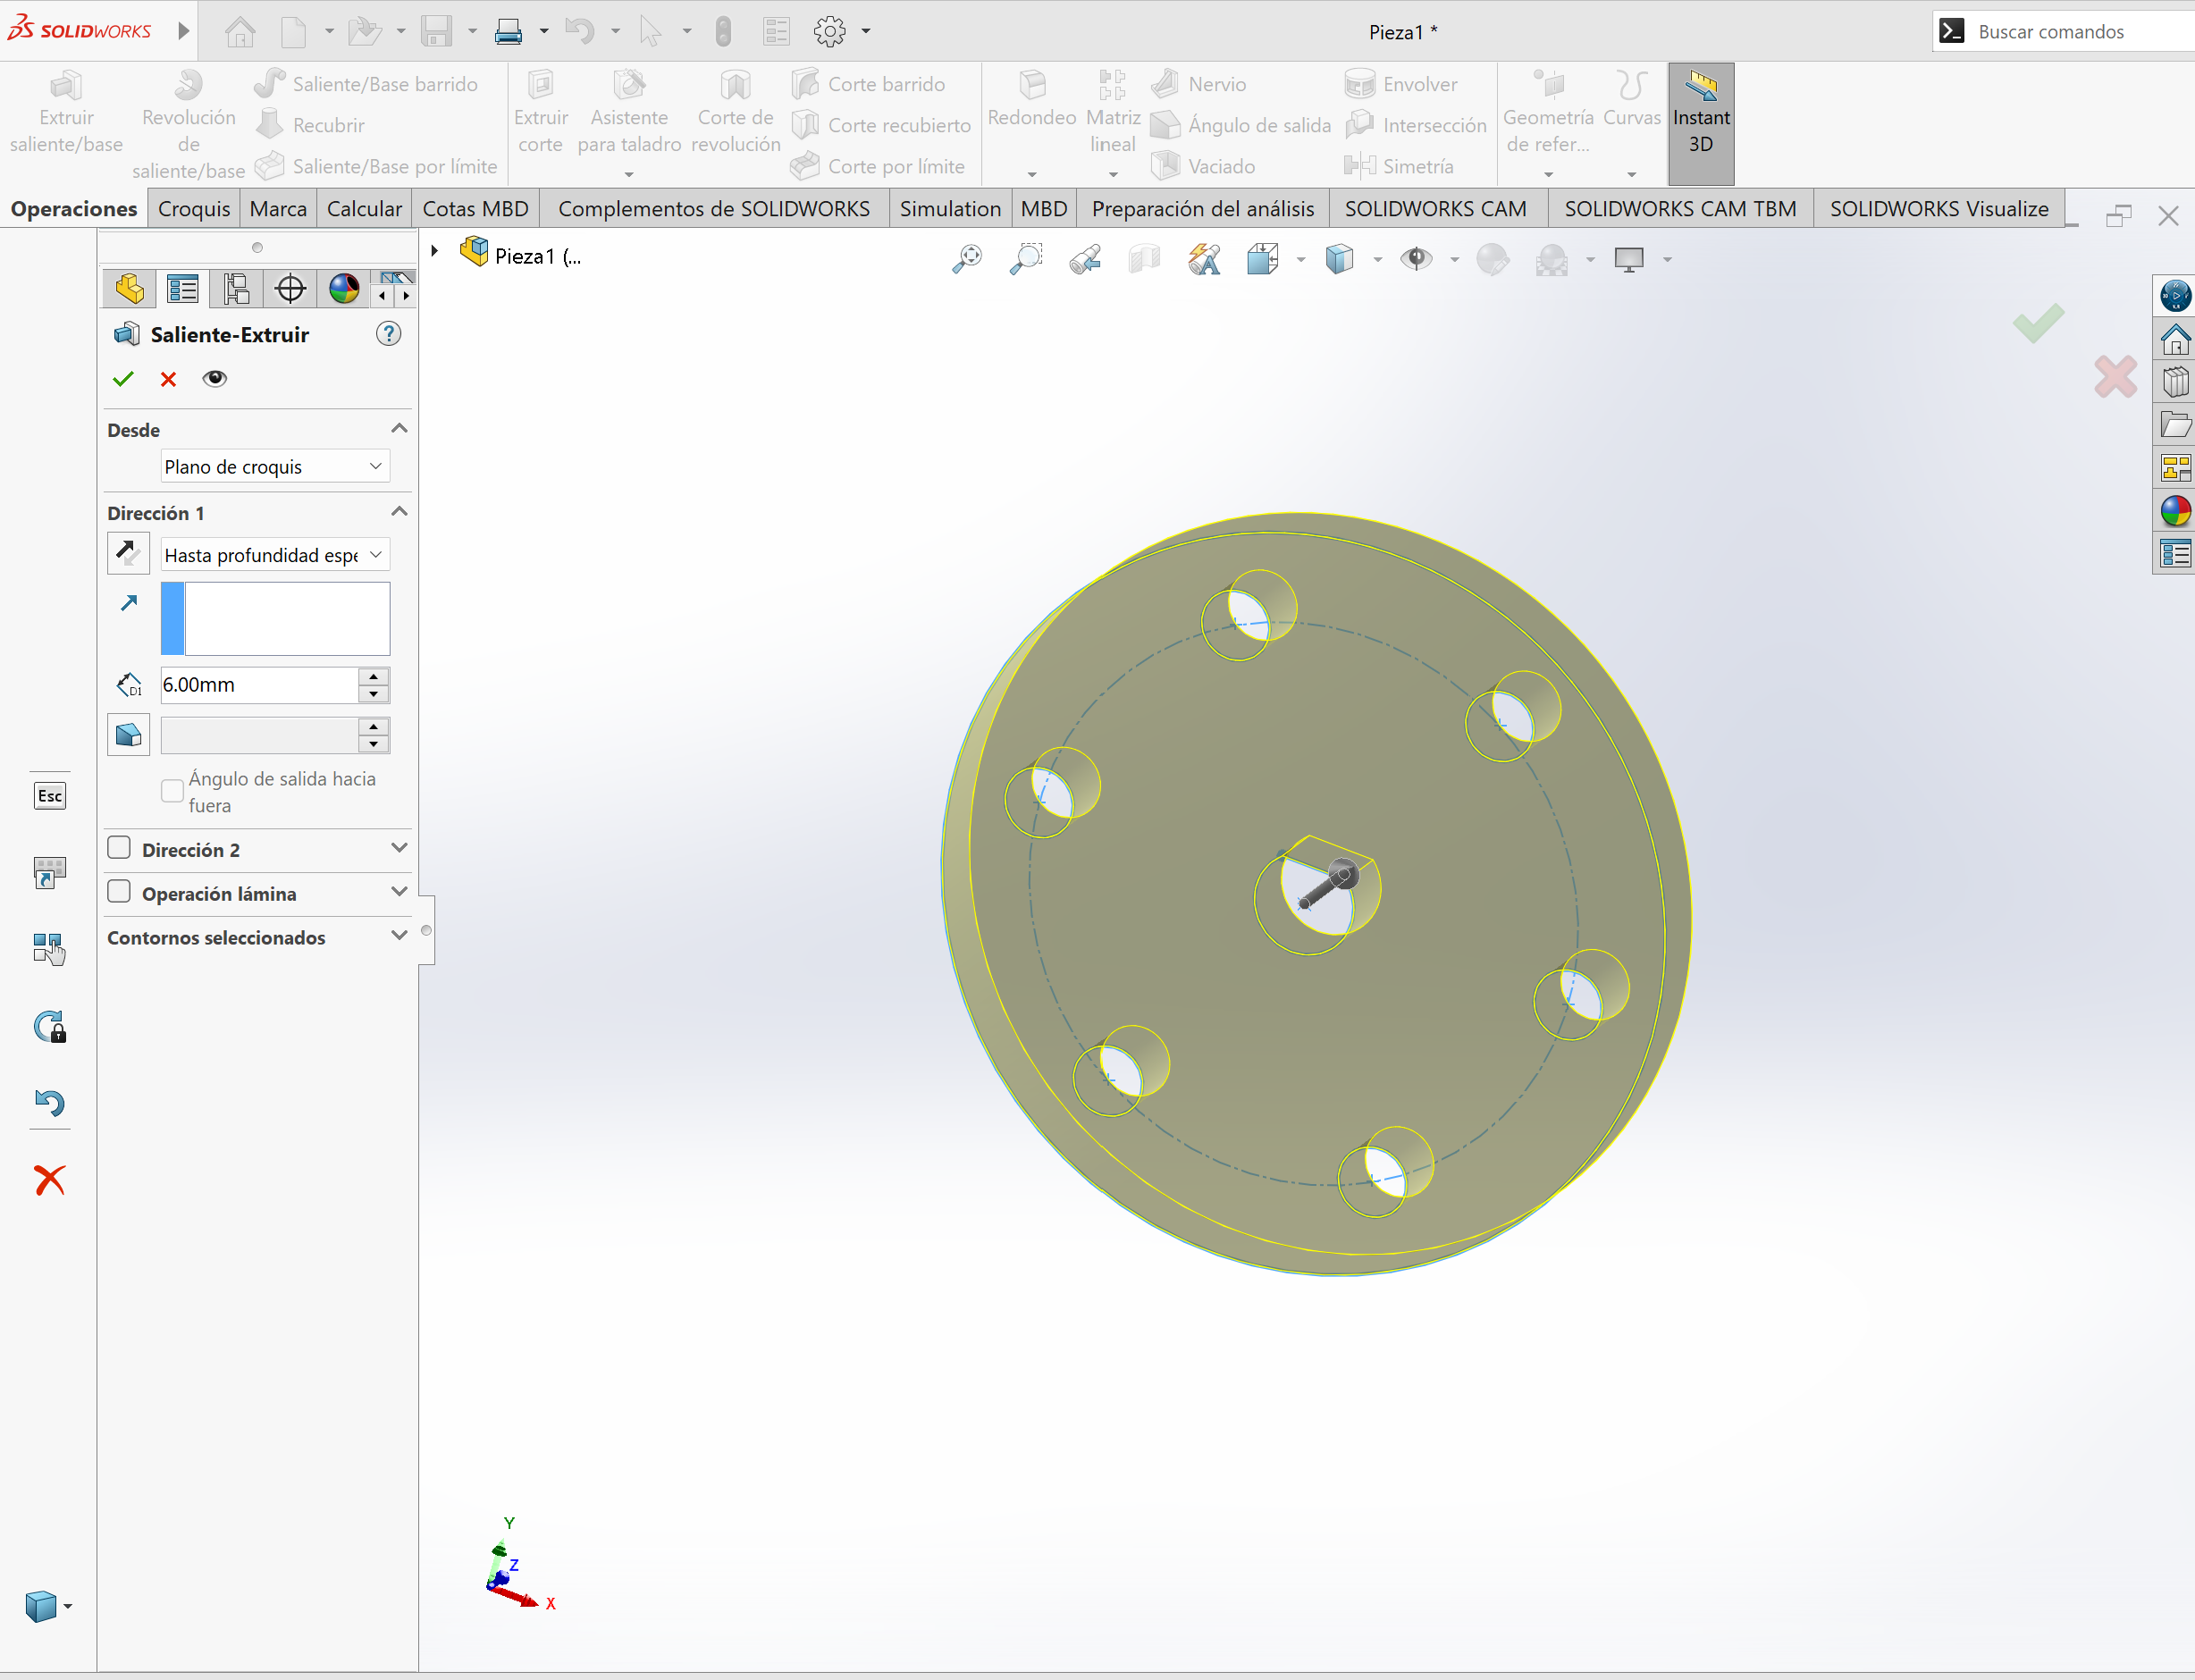Open the options gear dropdown arrow
The width and height of the screenshot is (2195, 1680).
[x=866, y=31]
